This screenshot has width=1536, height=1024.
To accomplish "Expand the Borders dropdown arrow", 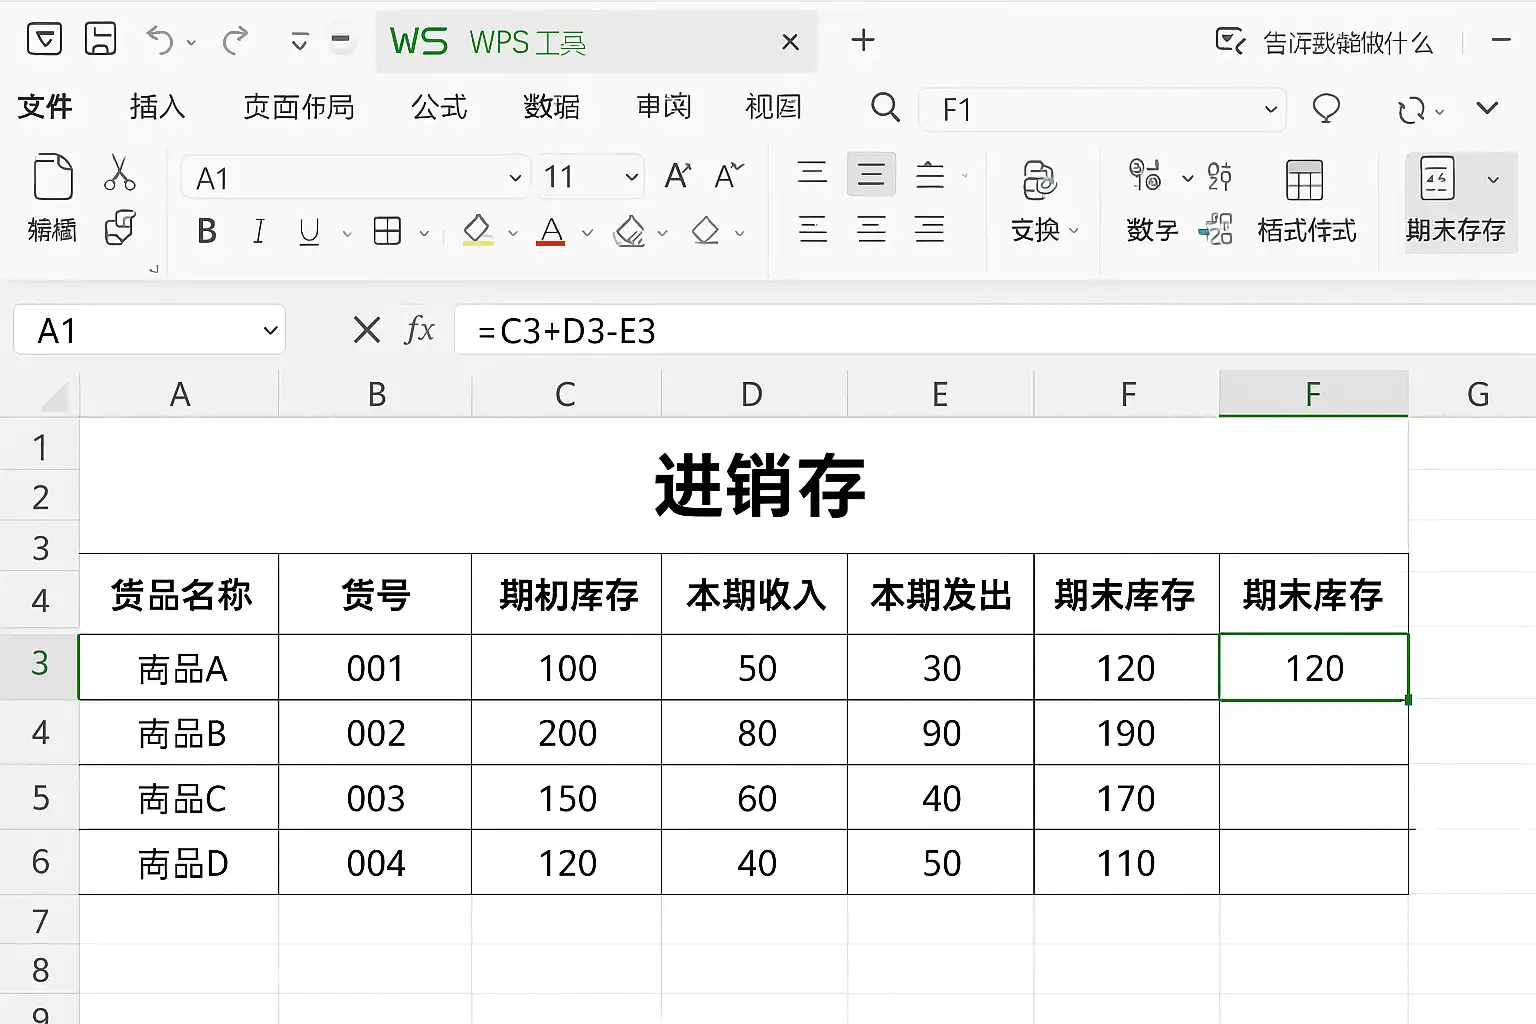I will click(424, 234).
